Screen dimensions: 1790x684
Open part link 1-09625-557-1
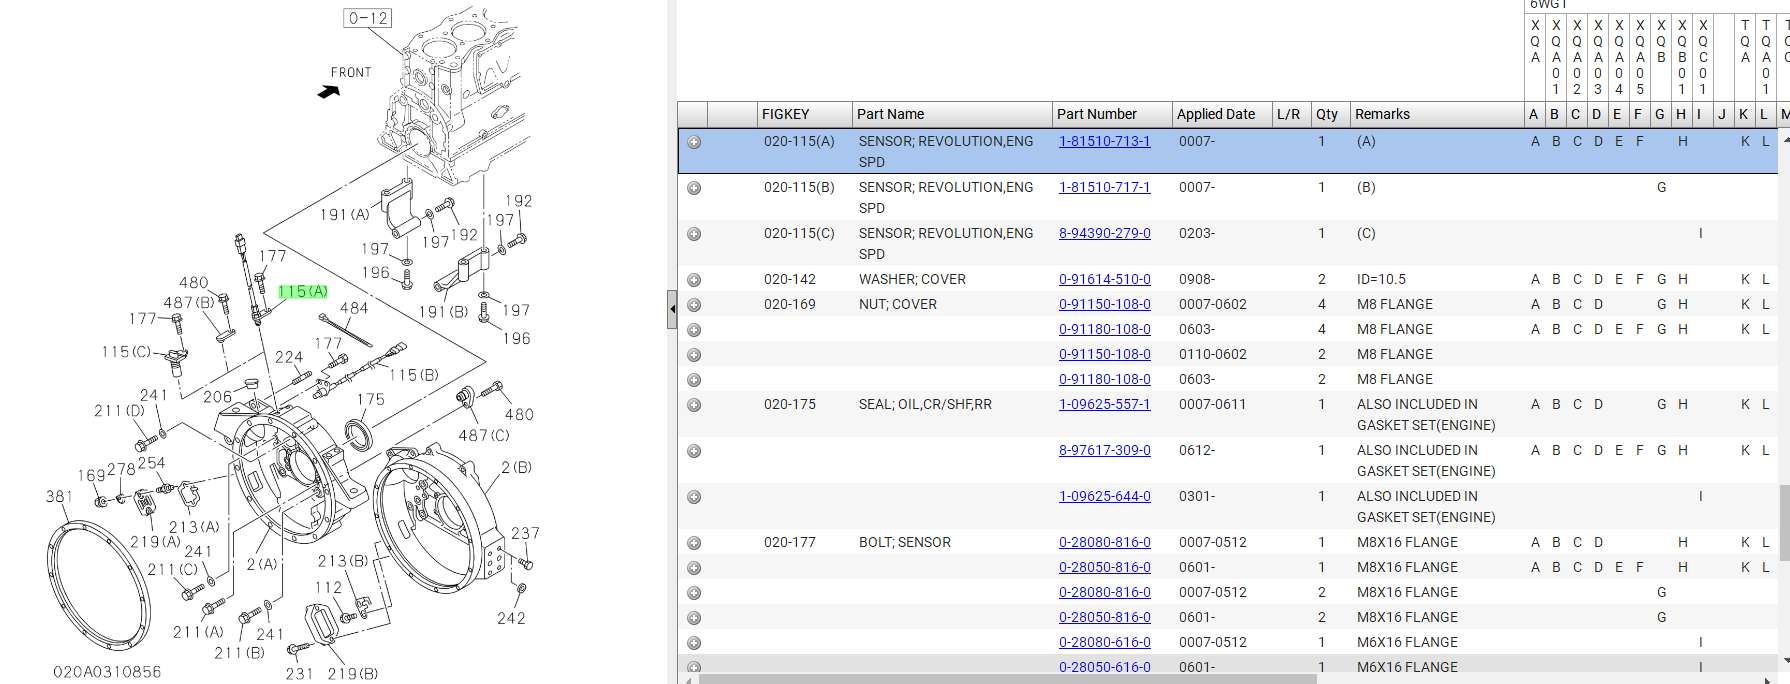point(1104,404)
